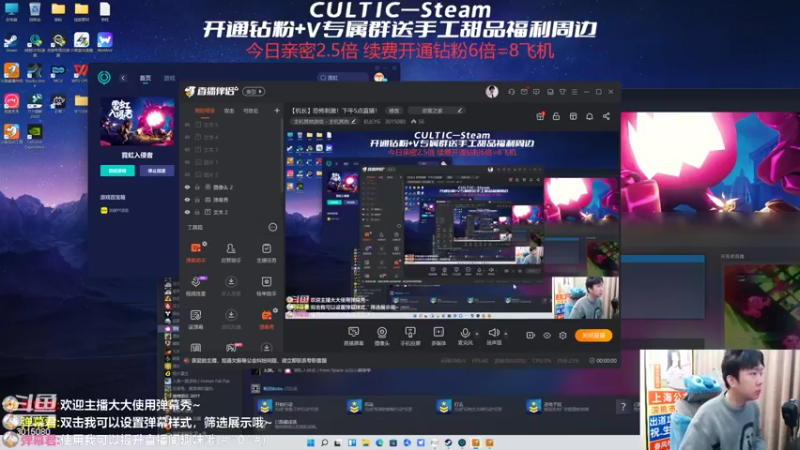Open the 房管助手 toolbox tool

(x=231, y=253)
